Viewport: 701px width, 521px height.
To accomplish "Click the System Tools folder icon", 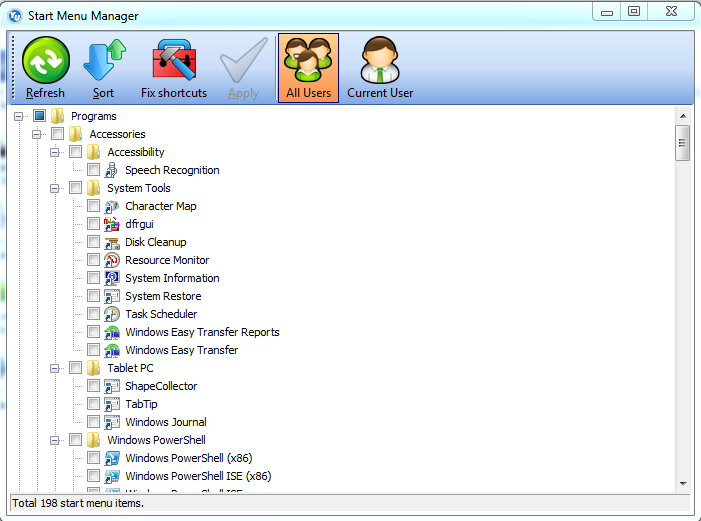I will (x=93, y=188).
